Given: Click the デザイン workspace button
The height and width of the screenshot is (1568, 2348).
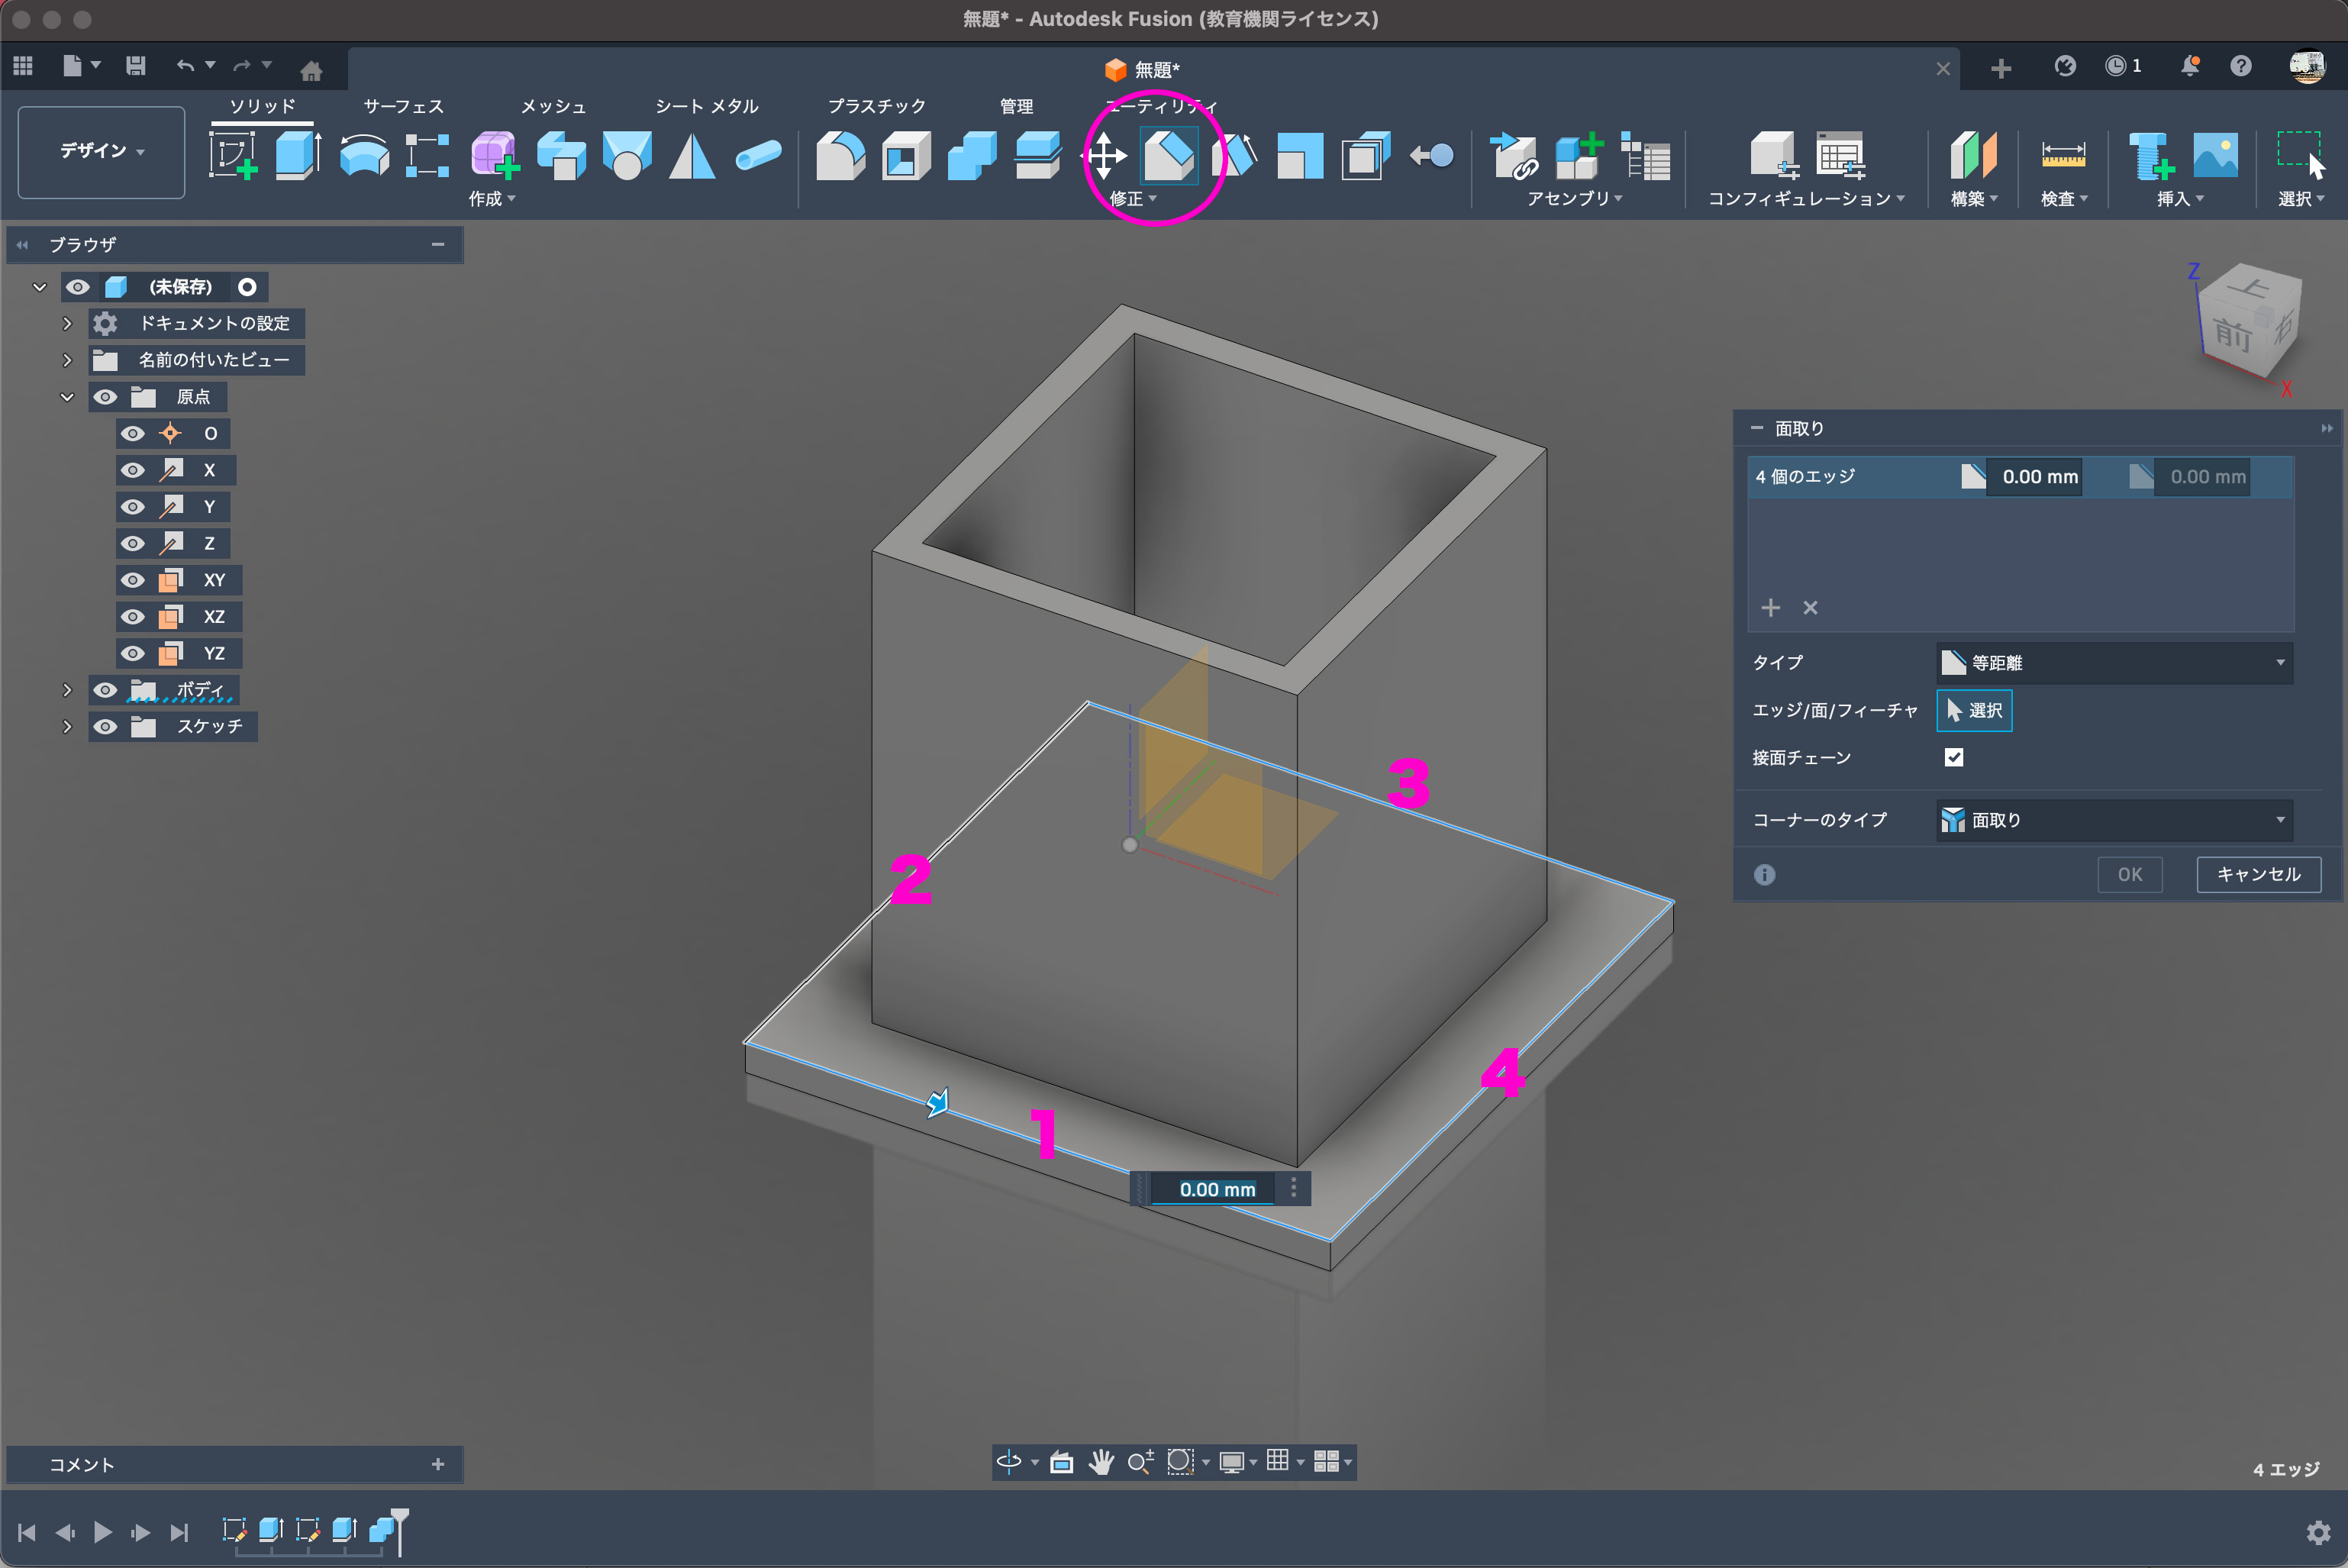Looking at the screenshot, I should 101,151.
